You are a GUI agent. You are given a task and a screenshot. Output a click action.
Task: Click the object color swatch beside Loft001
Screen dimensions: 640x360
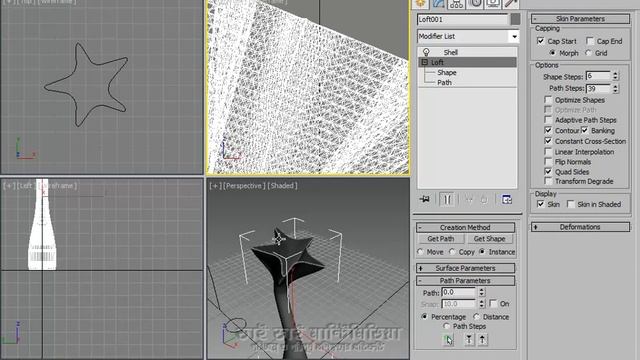click(516, 19)
